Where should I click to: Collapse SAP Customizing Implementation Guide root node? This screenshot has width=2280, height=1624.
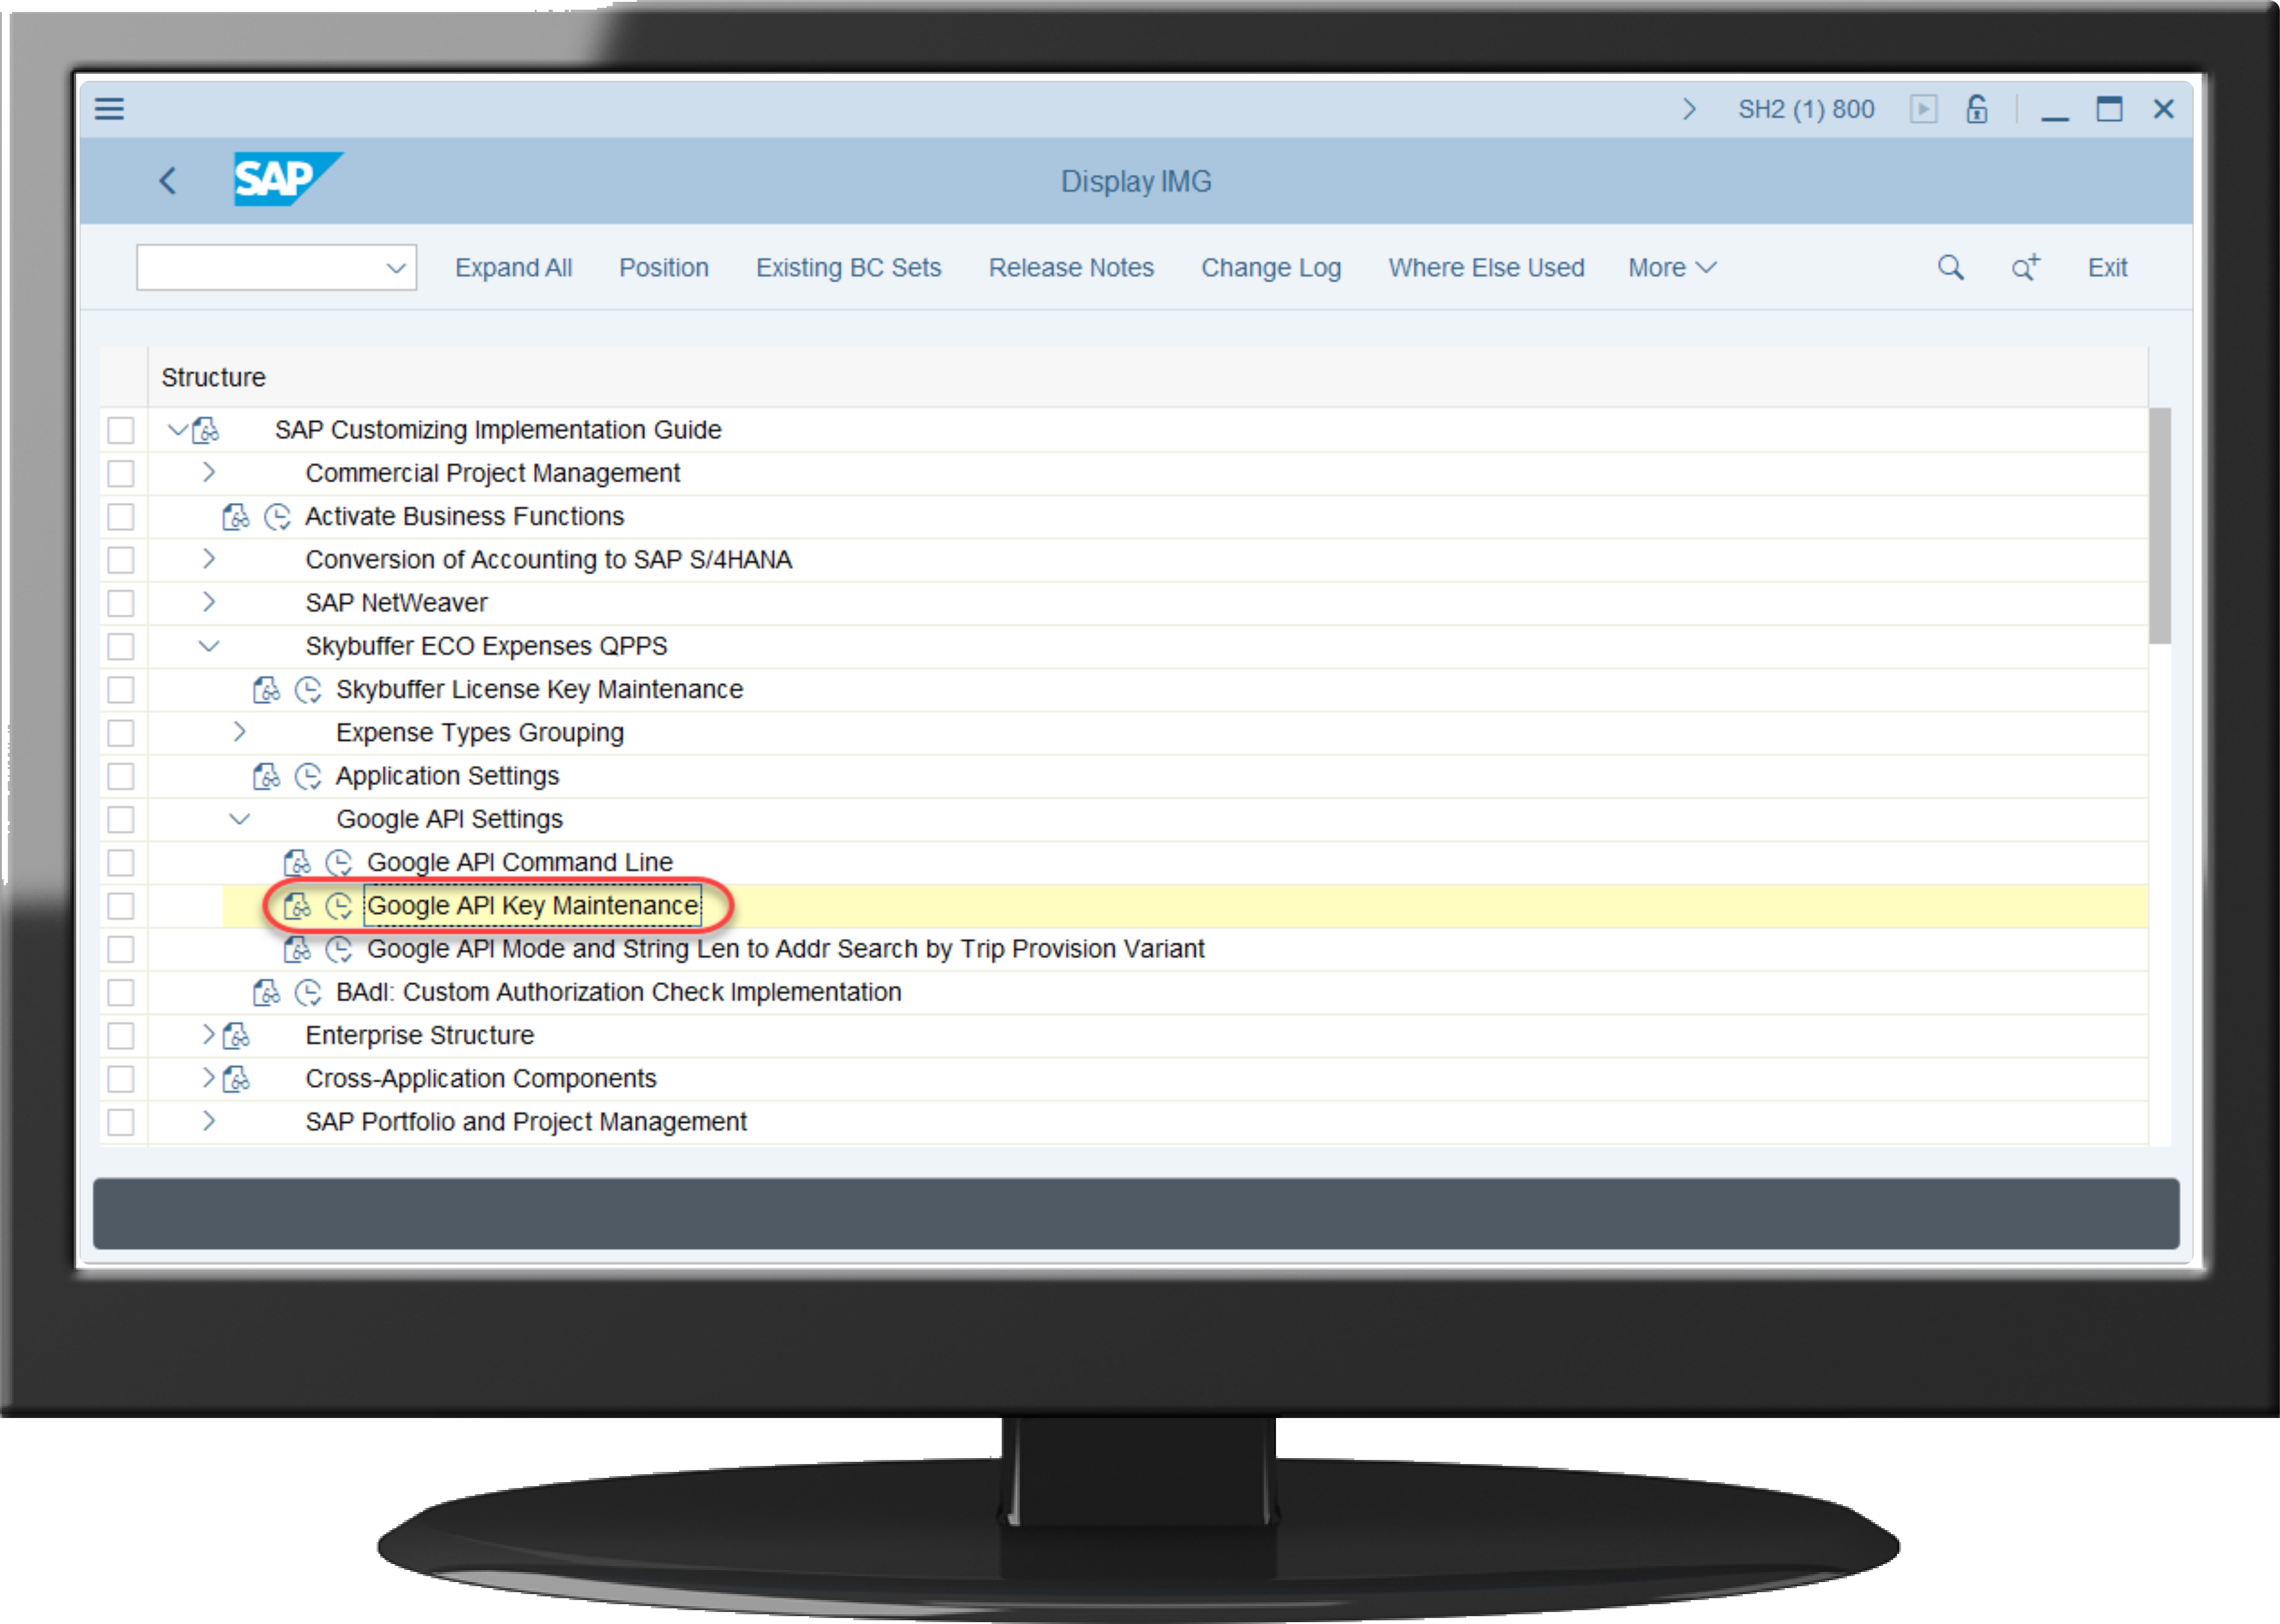point(177,430)
